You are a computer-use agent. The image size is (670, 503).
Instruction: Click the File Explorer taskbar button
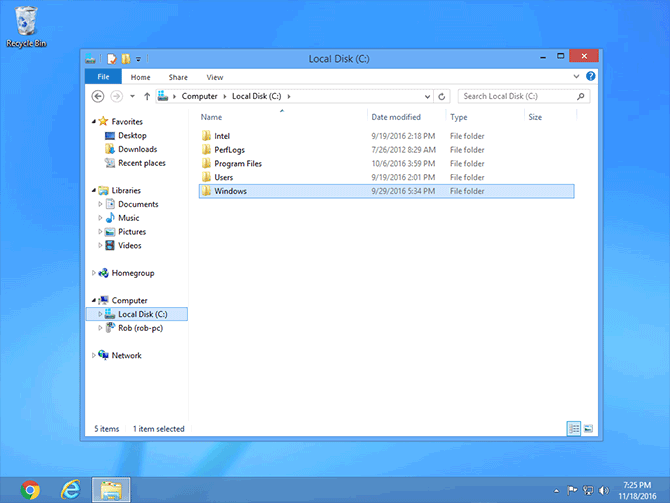click(111, 490)
